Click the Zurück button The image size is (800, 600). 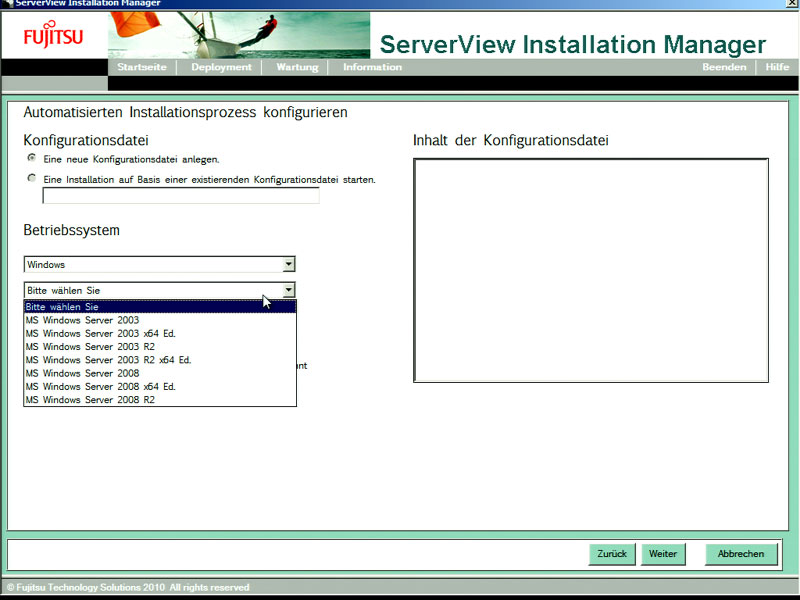coord(612,554)
